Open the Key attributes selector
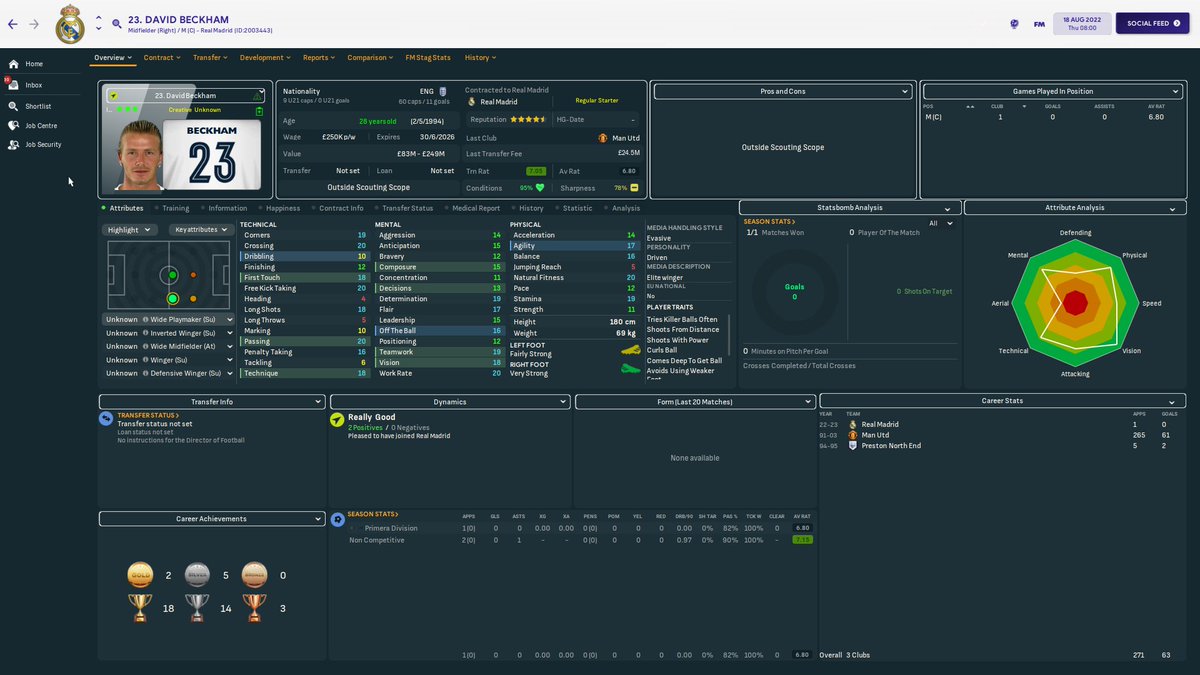The width and height of the screenshot is (1200, 675). coord(202,229)
